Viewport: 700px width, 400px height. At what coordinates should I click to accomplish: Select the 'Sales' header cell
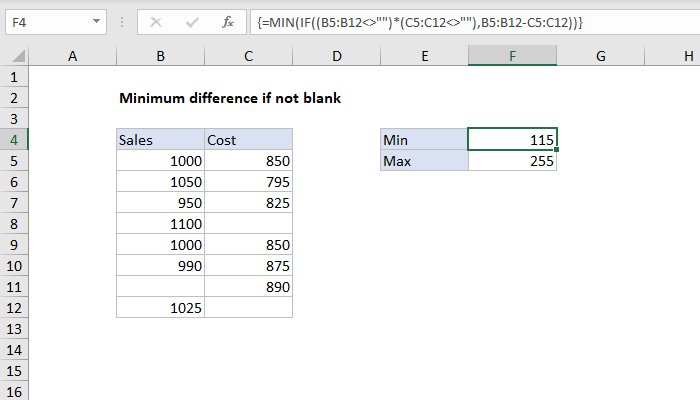(x=160, y=140)
